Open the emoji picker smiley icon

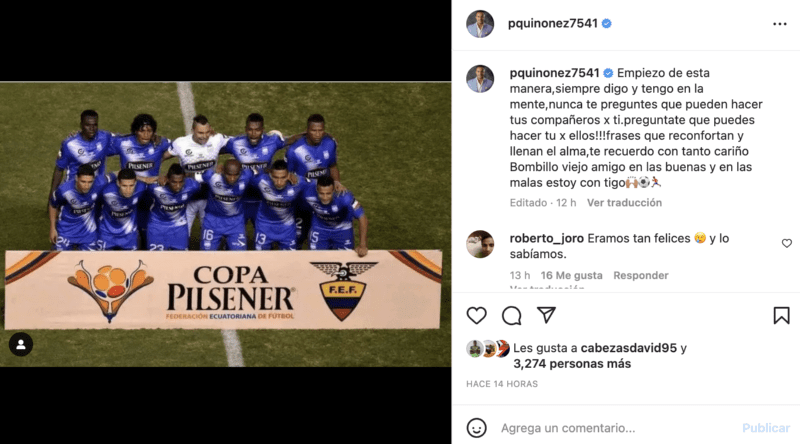click(477, 428)
